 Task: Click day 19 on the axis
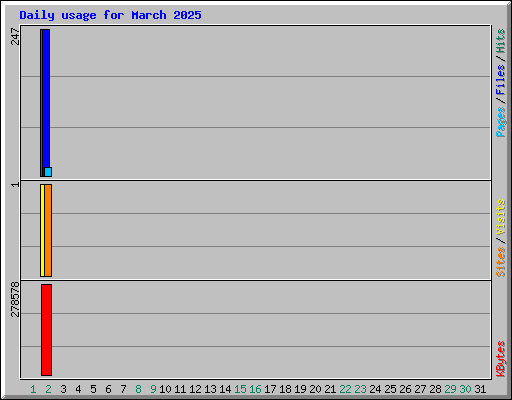click(x=300, y=389)
